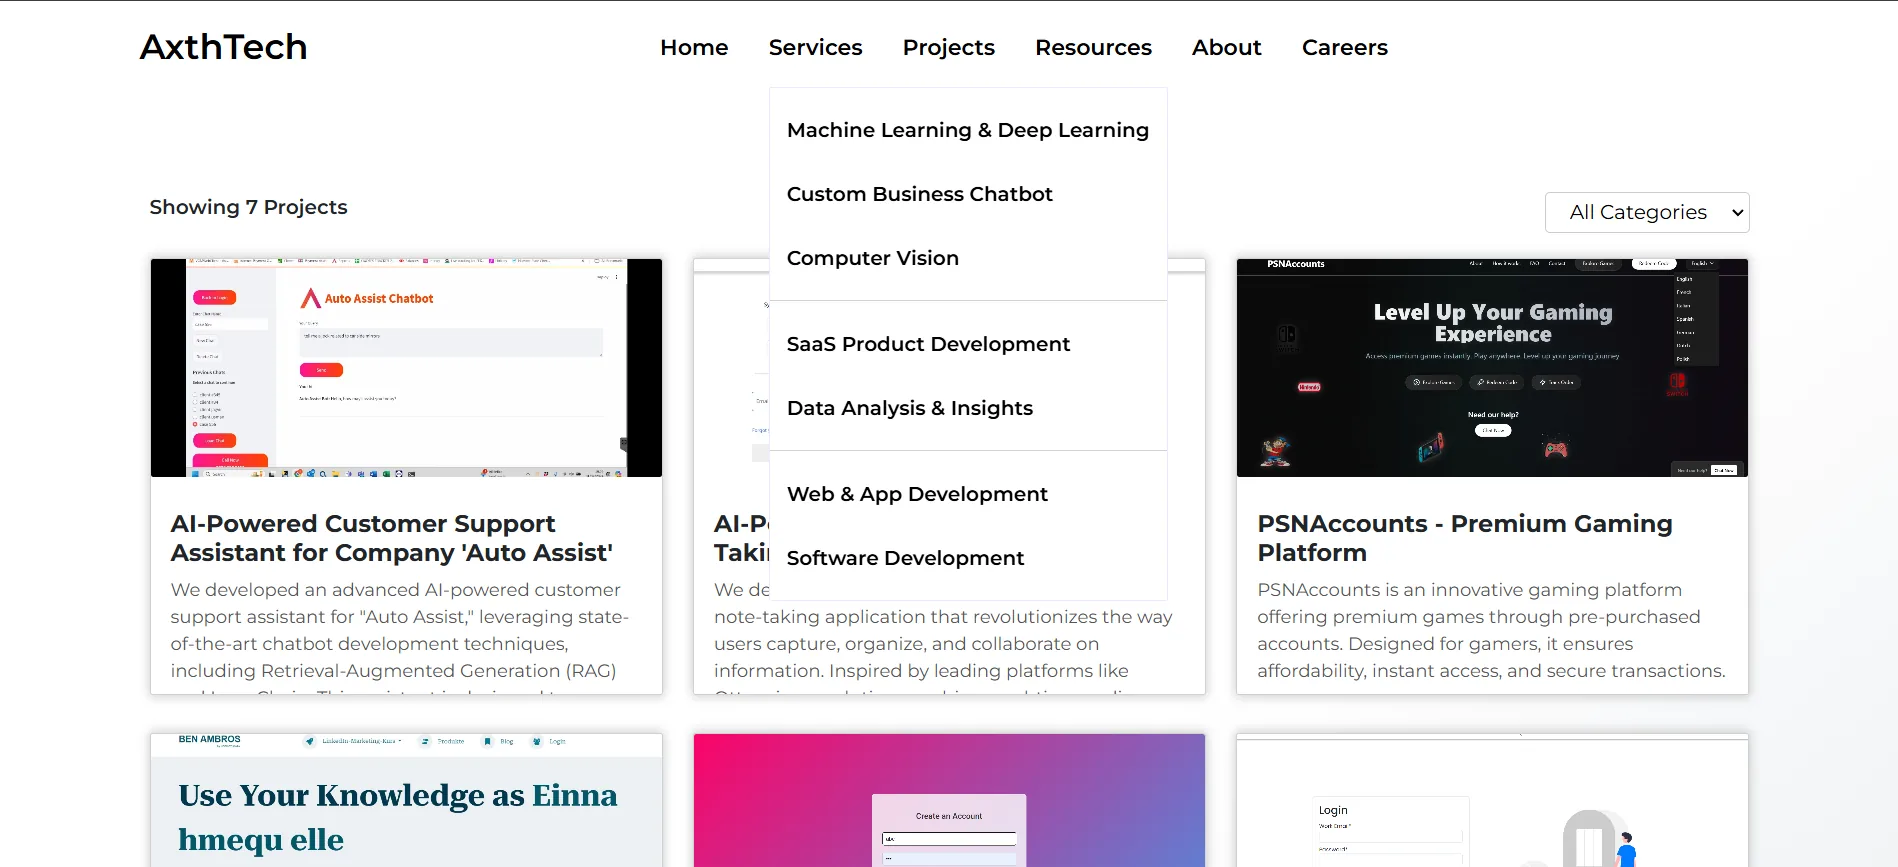
Task: Choose Software Development menu entry
Action: click(905, 558)
